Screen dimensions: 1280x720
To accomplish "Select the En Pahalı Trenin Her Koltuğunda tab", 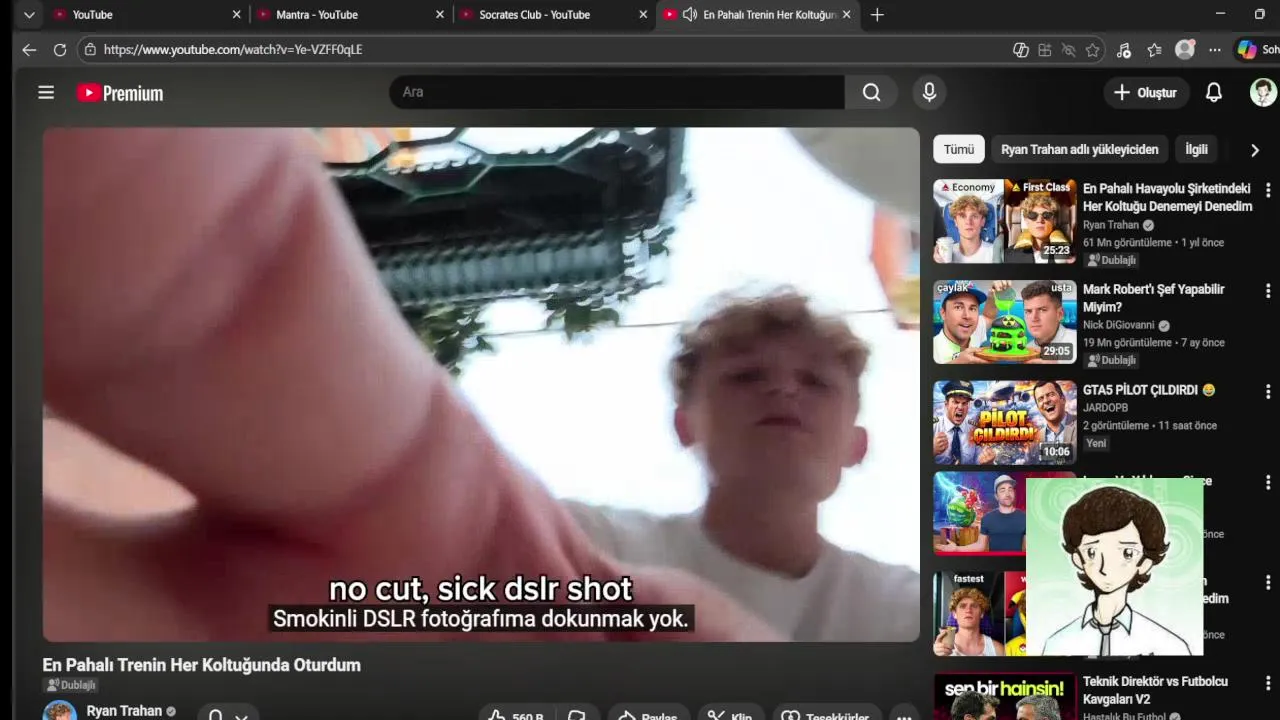I will pyautogui.click(x=758, y=15).
